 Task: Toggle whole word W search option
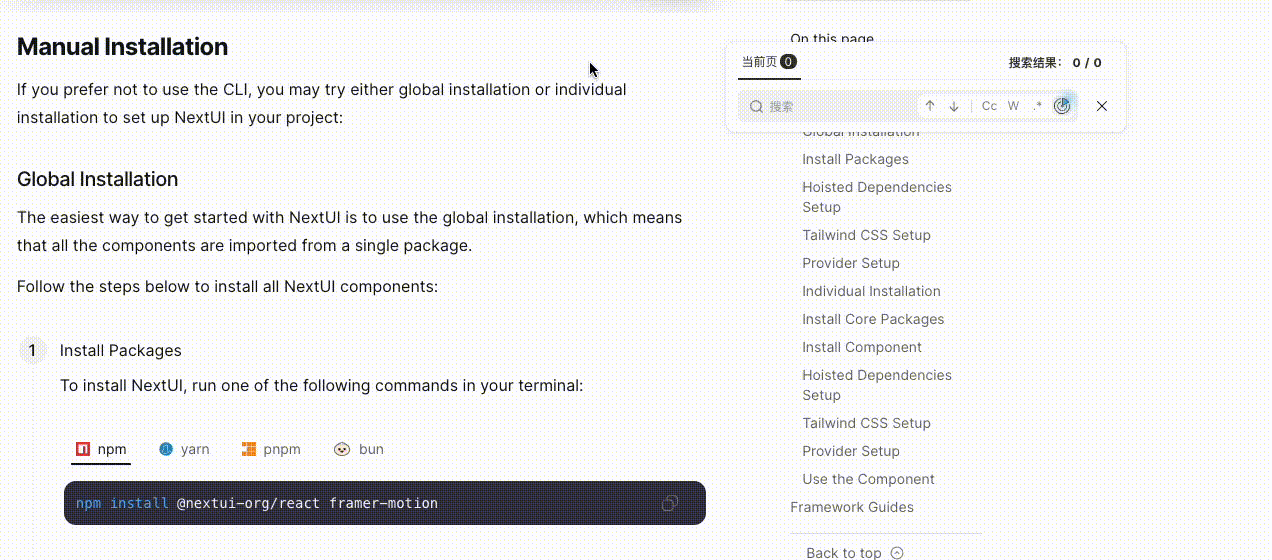(x=1013, y=106)
